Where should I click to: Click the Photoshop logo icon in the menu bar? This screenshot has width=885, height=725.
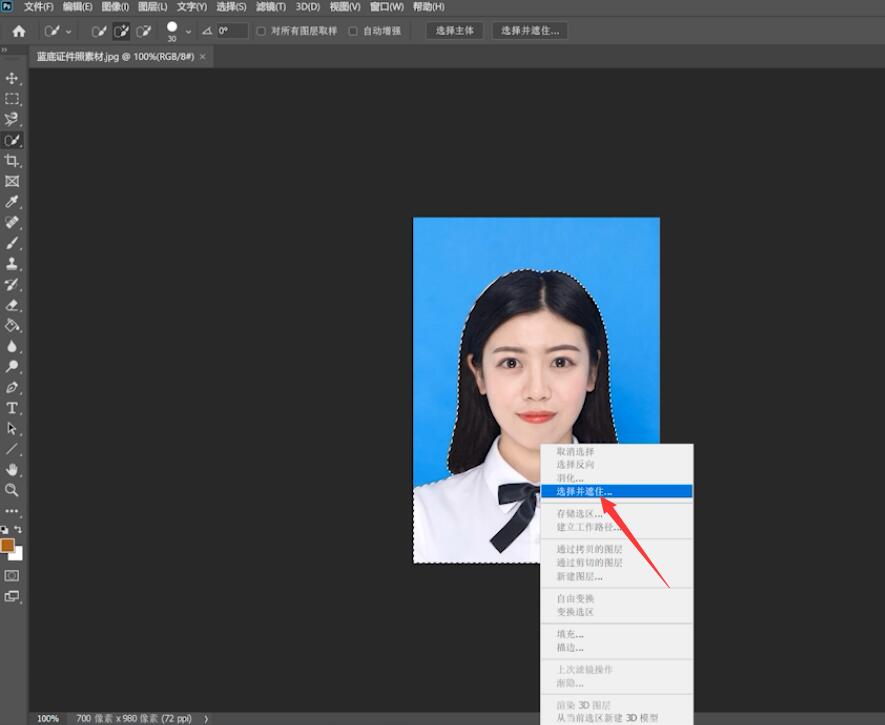point(7,6)
